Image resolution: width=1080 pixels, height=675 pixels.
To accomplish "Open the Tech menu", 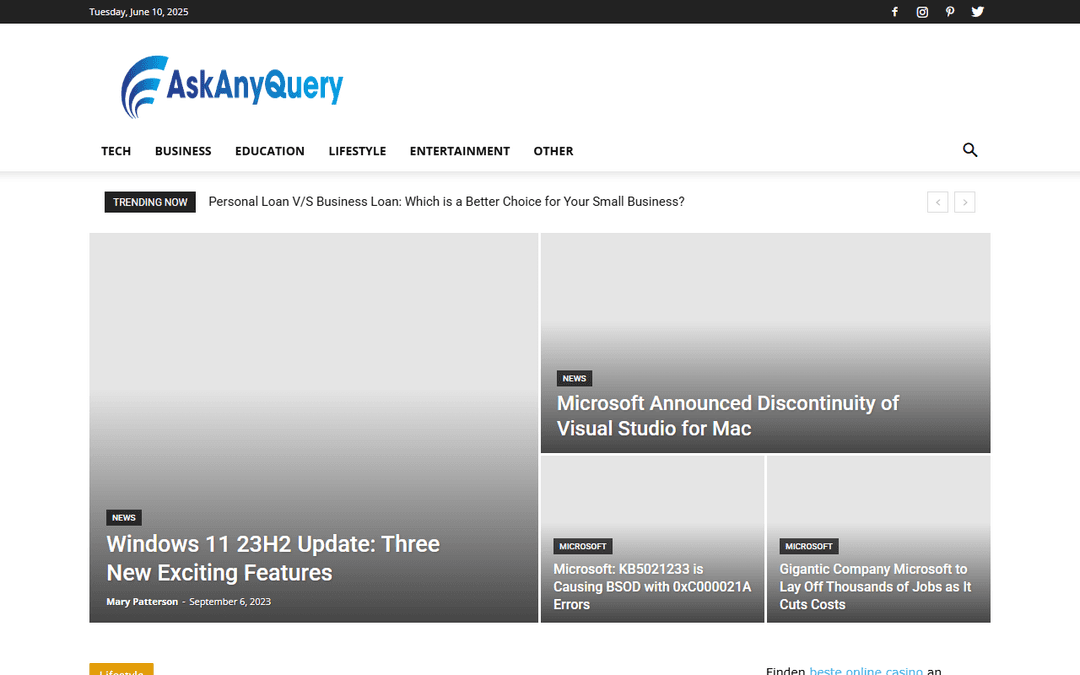I will click(116, 151).
